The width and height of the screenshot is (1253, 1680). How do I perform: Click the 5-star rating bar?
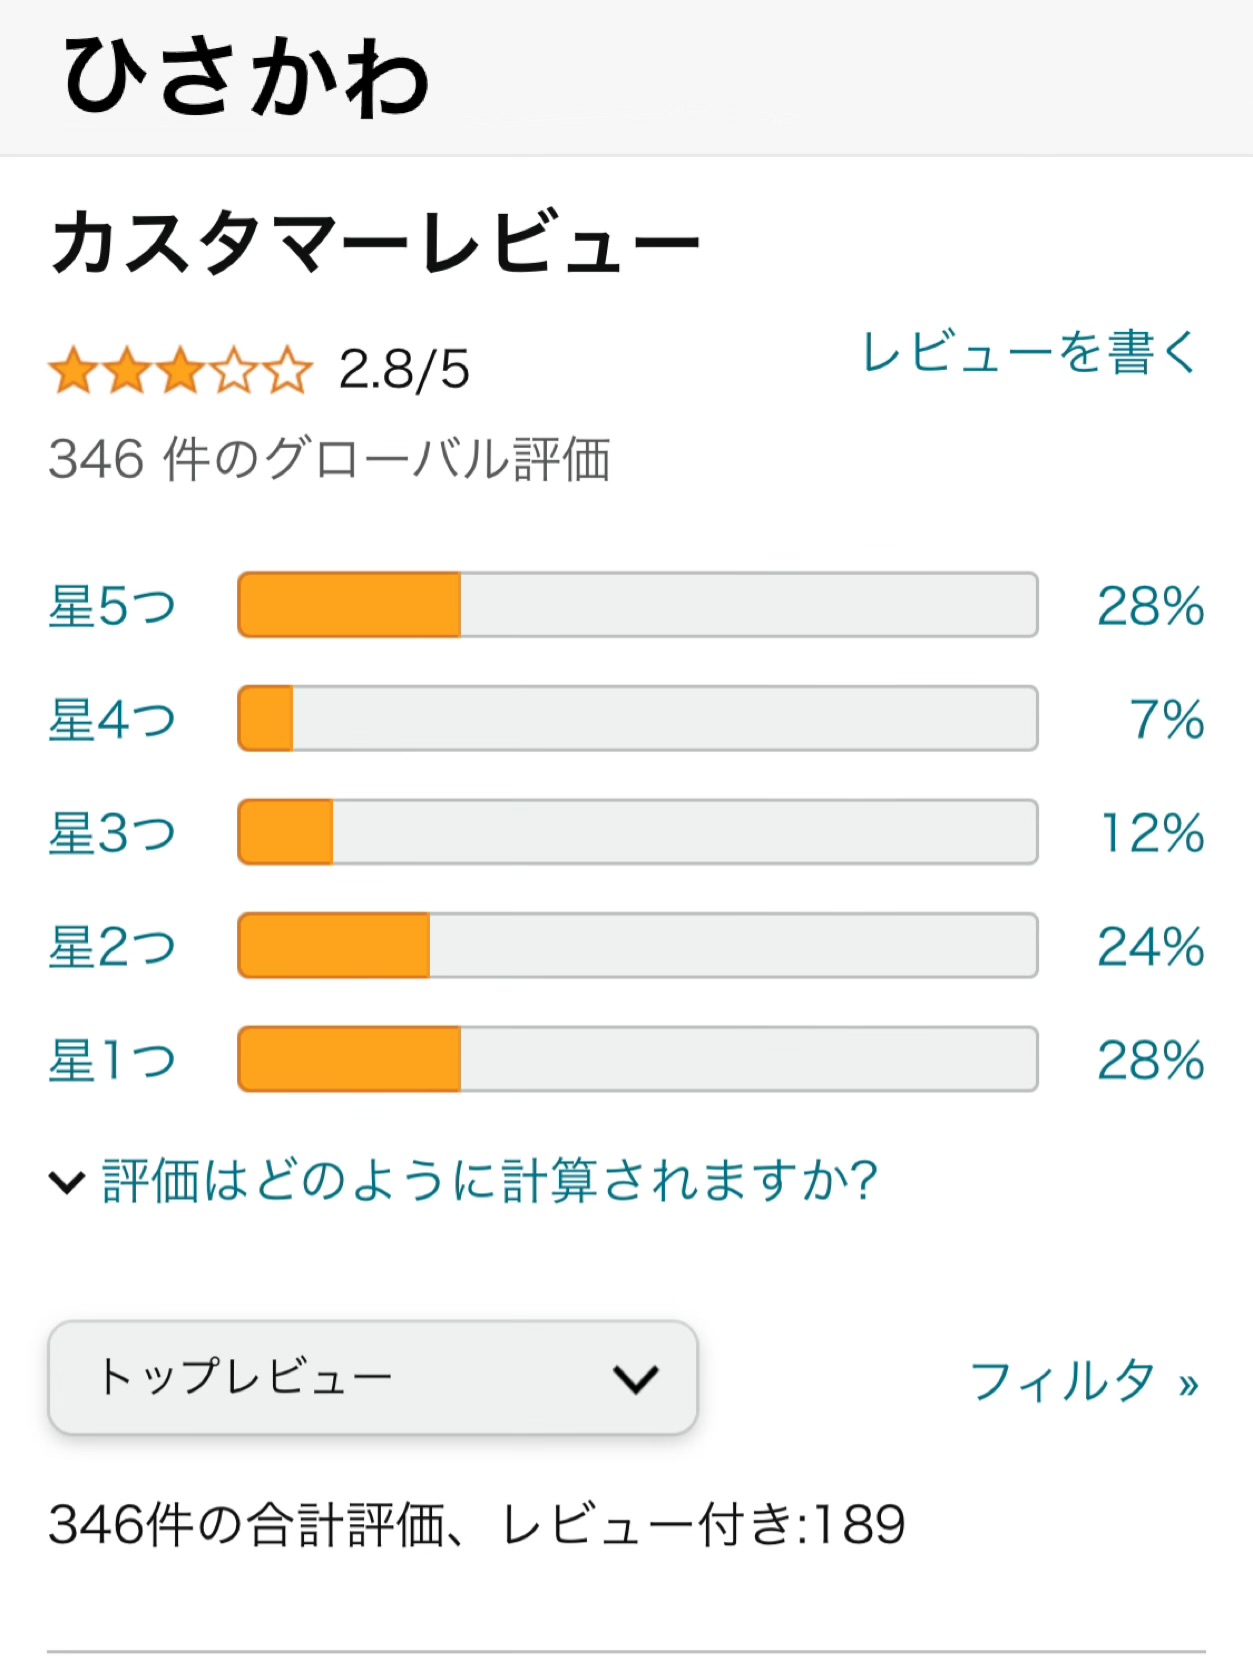pos(637,605)
